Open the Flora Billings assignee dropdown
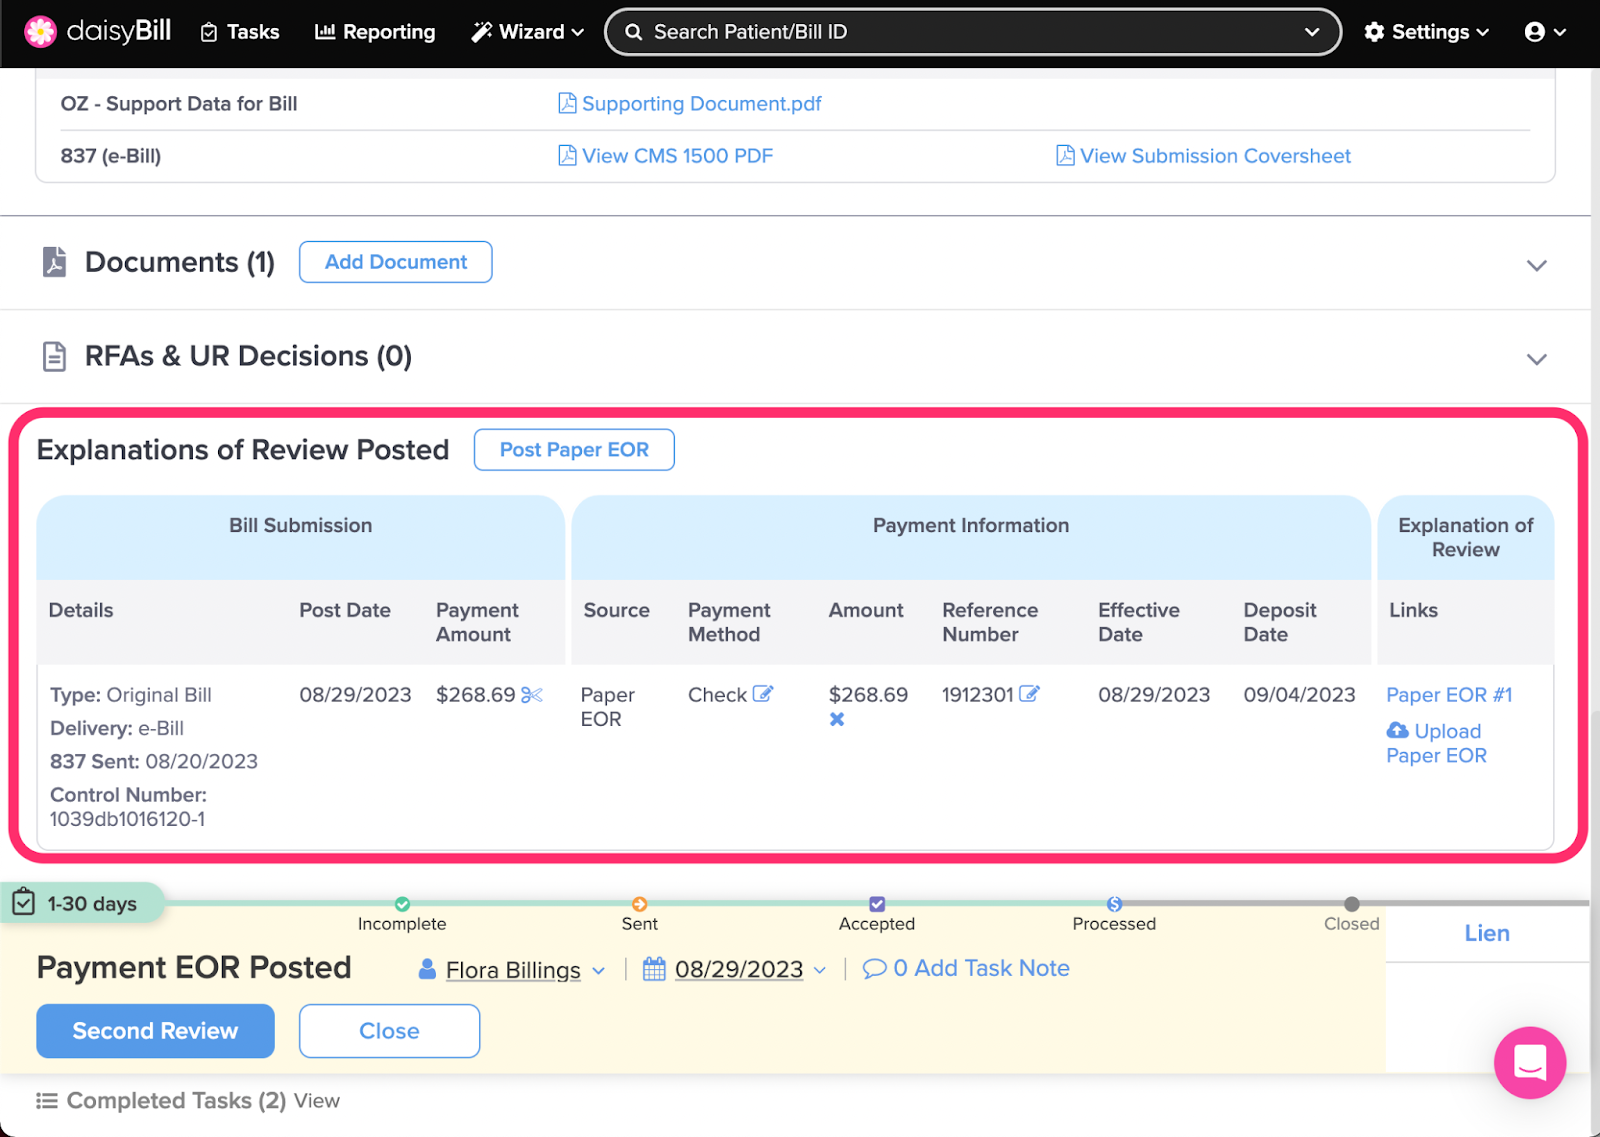1600x1137 pixels. point(513,970)
